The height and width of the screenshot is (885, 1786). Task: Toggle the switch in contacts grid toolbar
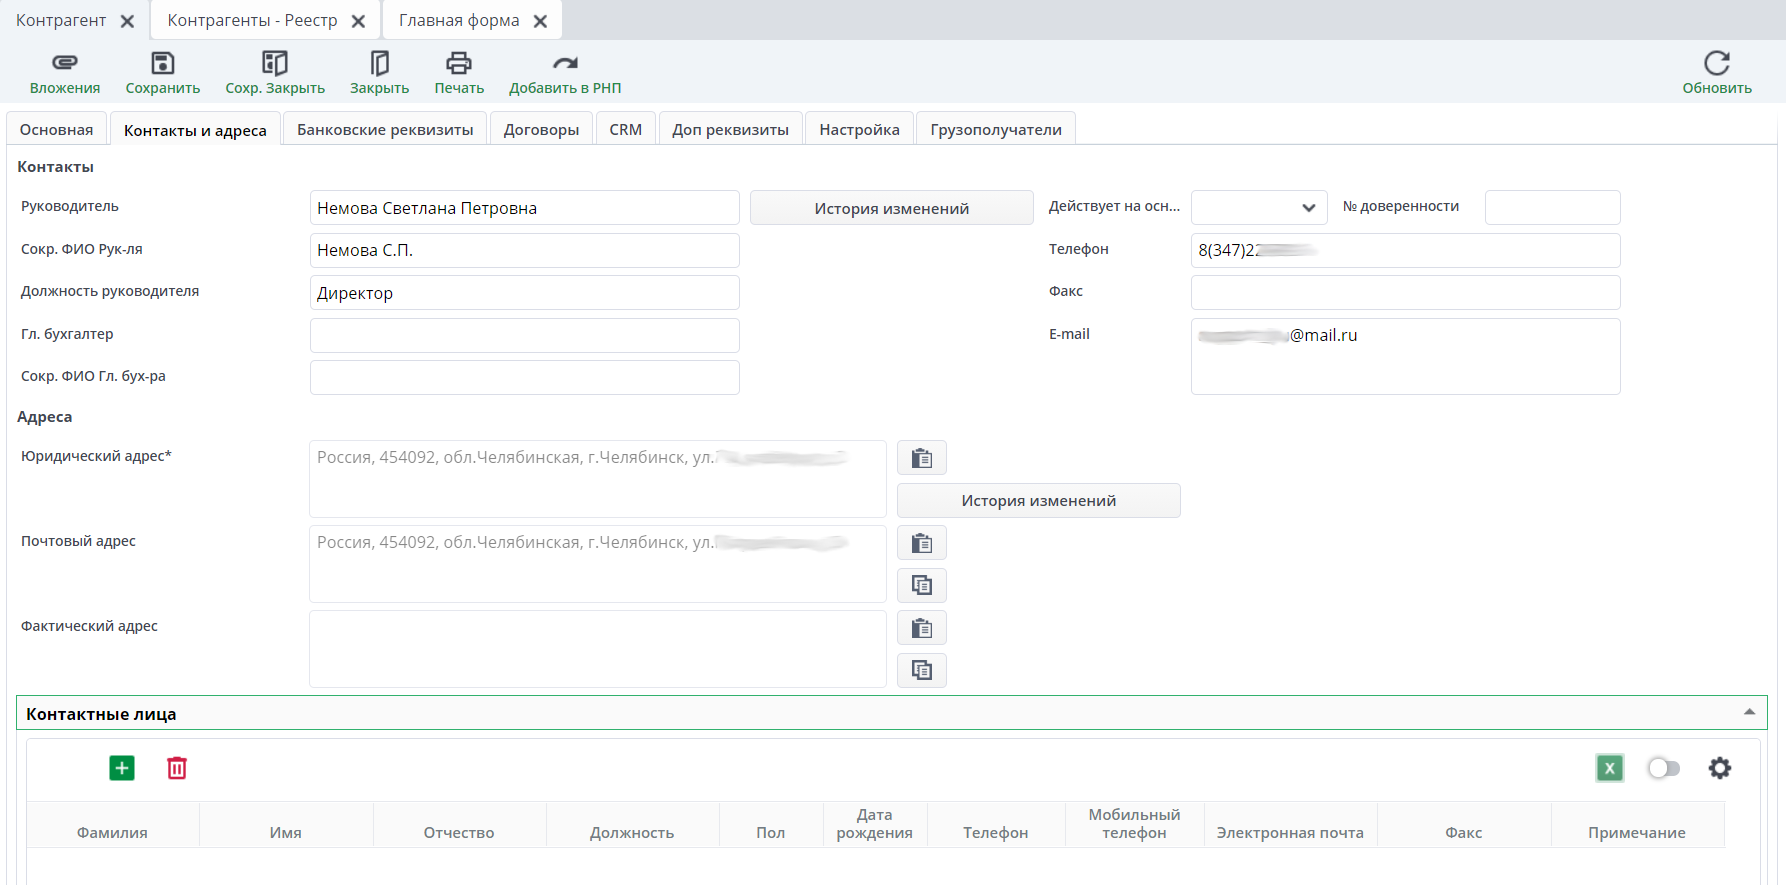(x=1663, y=768)
